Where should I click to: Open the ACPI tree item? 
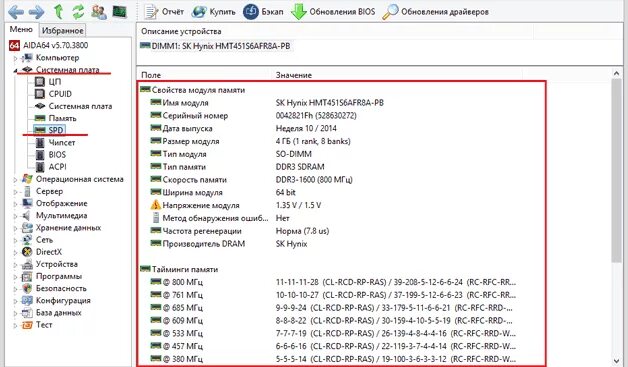pyautogui.click(x=50, y=167)
